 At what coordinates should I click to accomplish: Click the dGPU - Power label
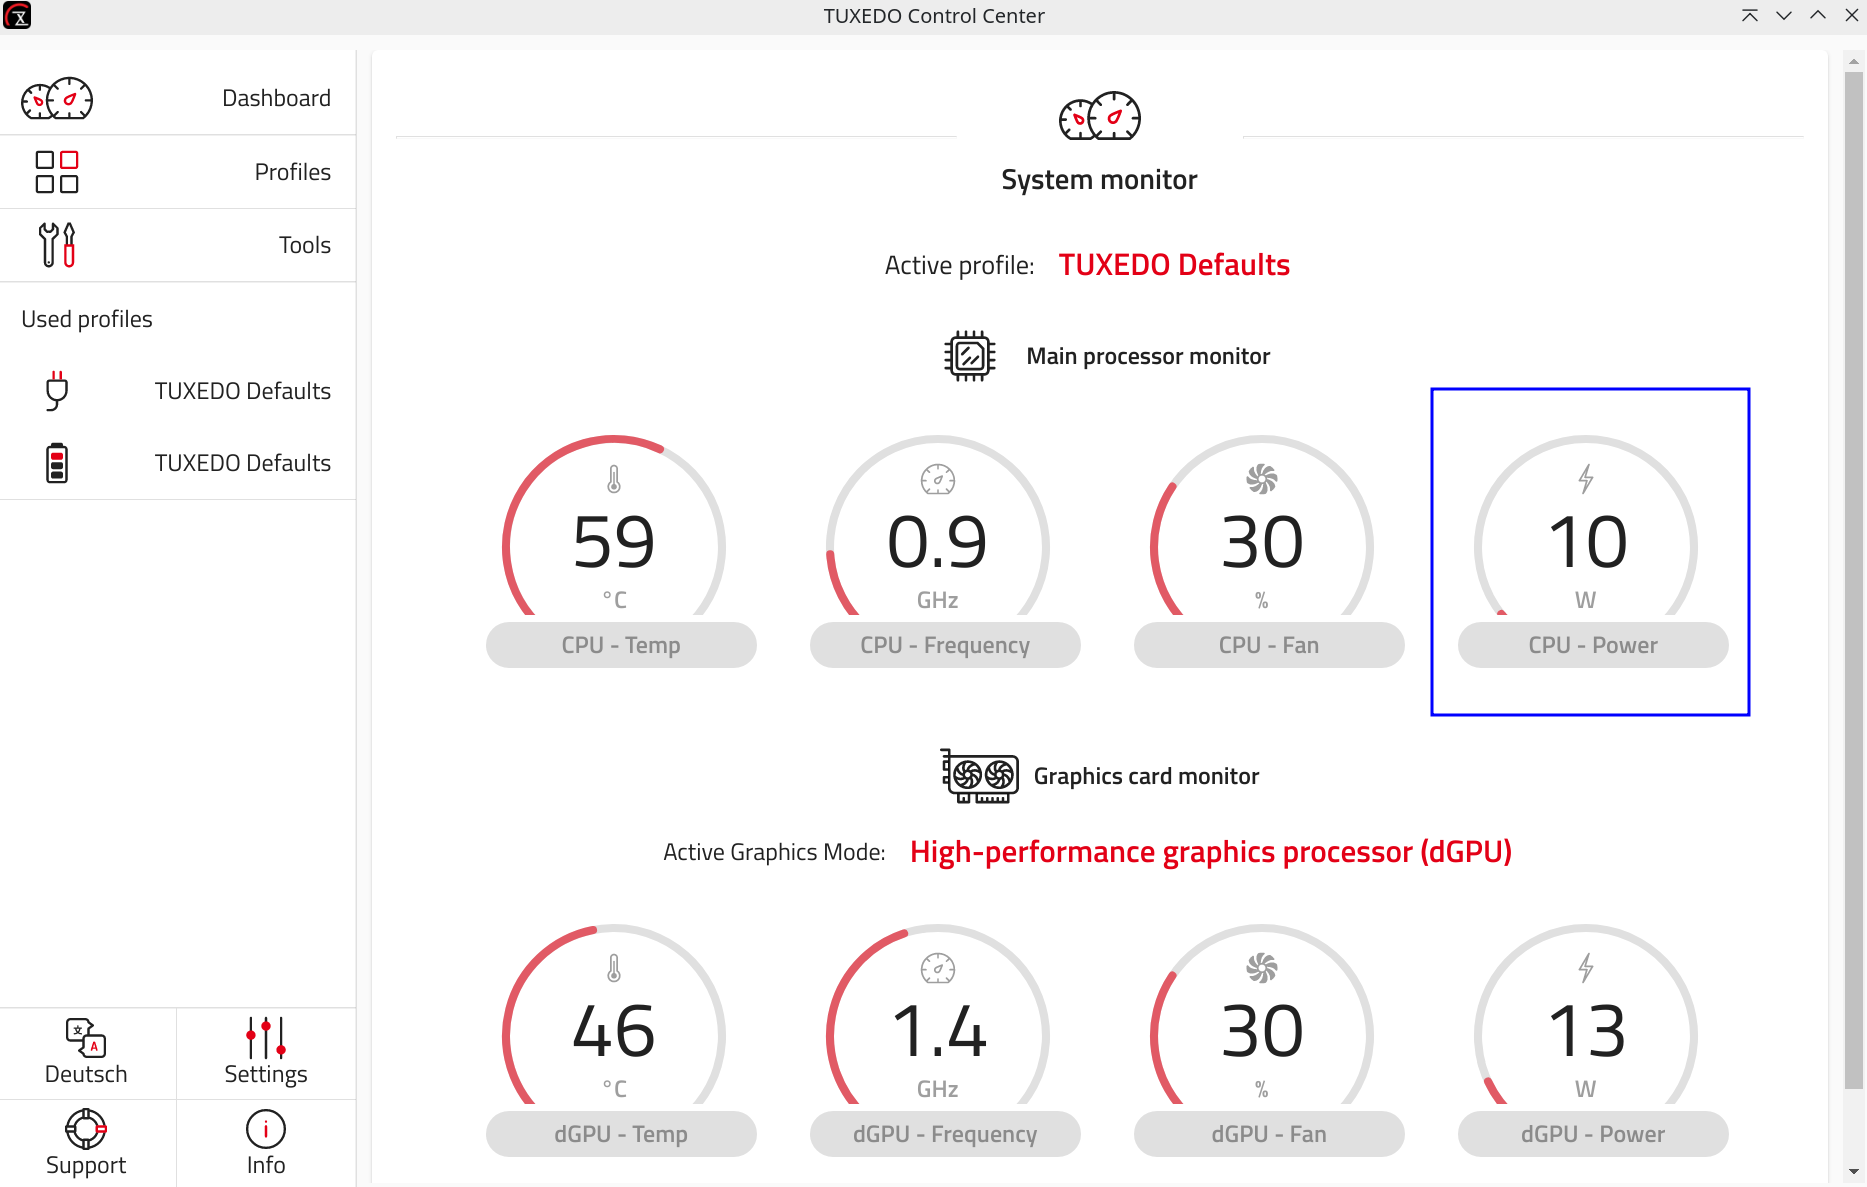1593,1134
